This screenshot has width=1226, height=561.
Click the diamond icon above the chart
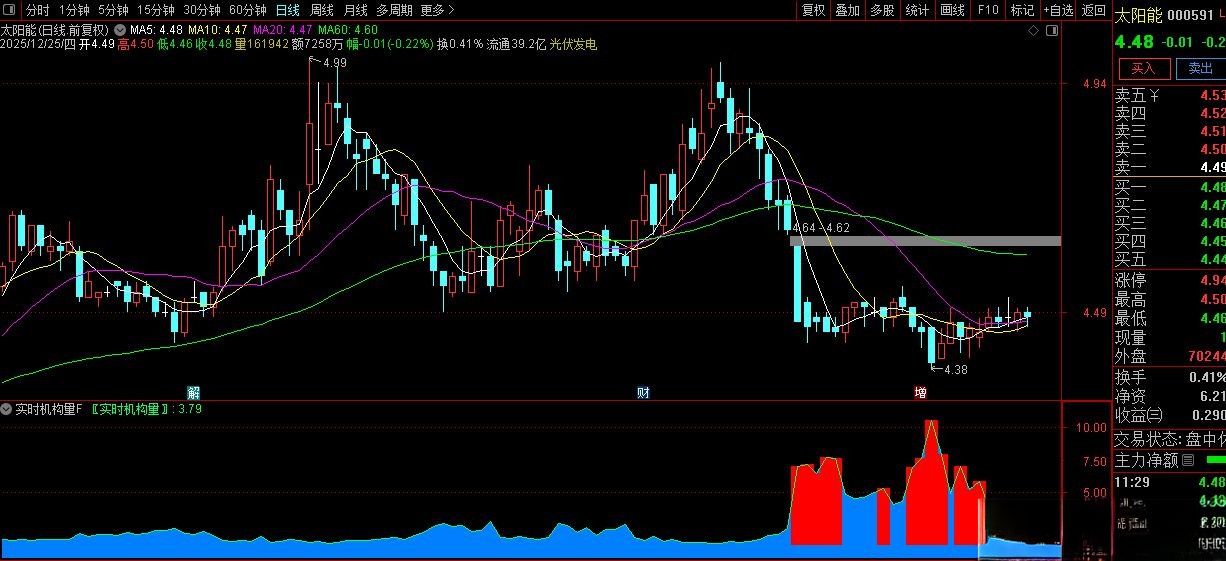click(1033, 32)
